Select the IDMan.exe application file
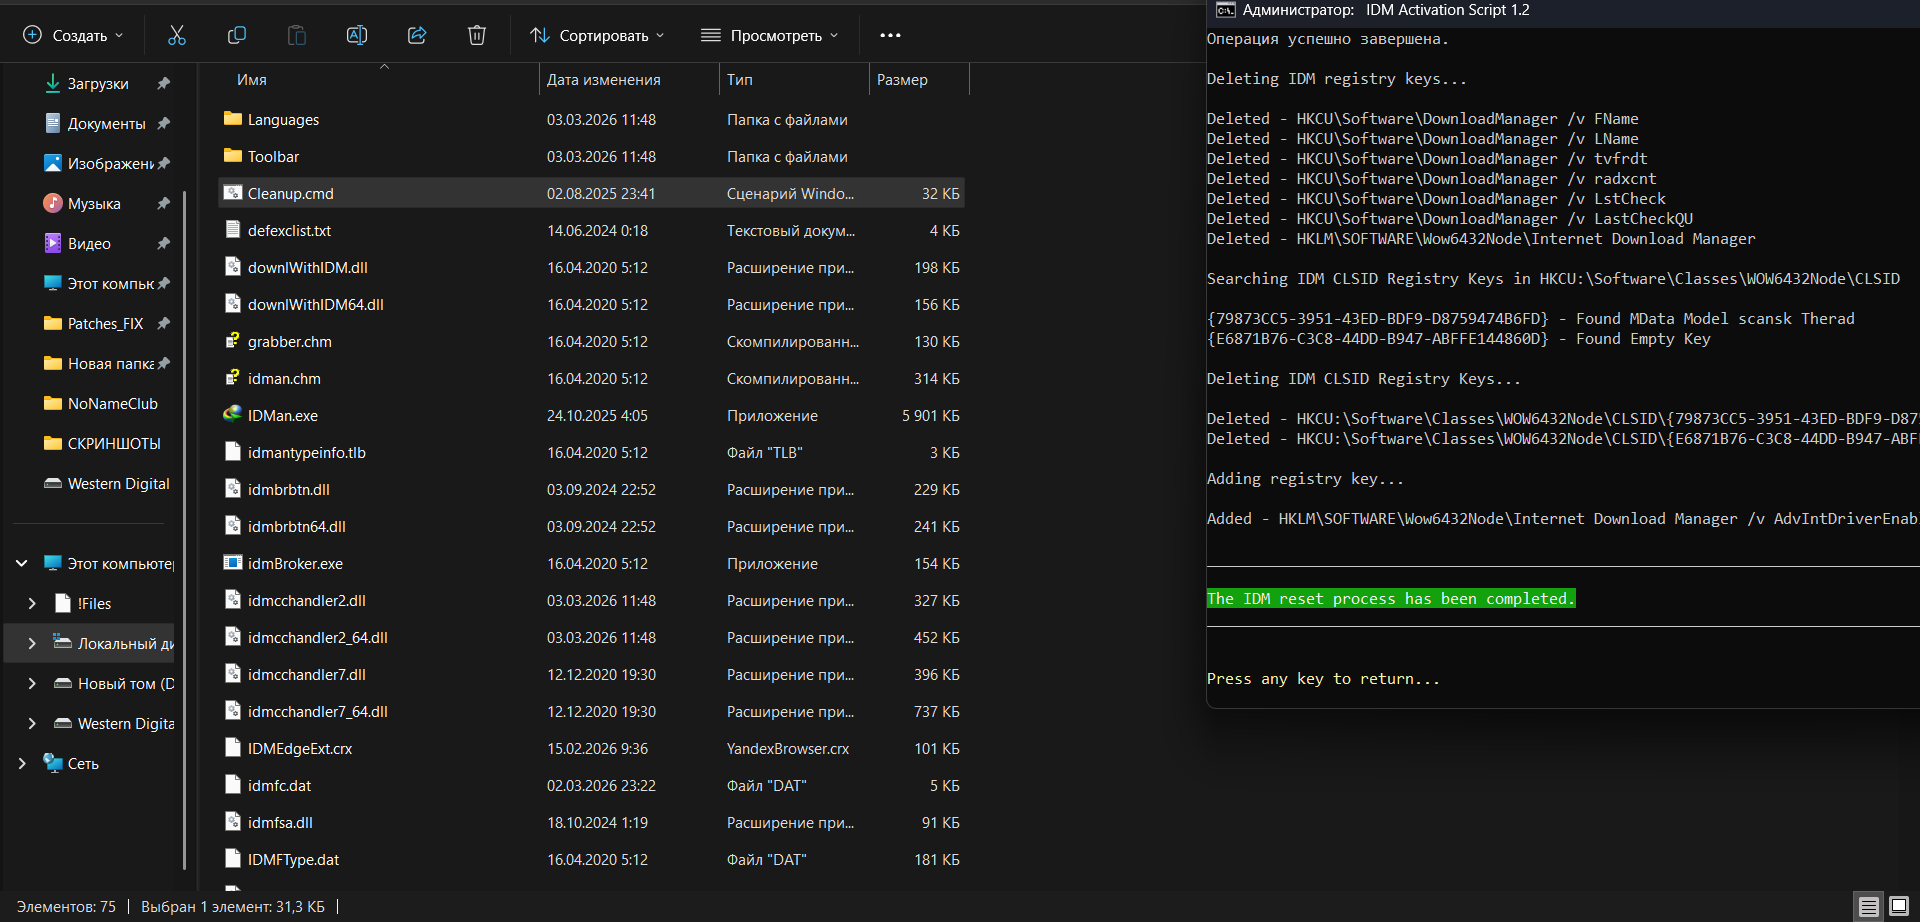Image resolution: width=1920 pixels, height=922 pixels. [x=283, y=416]
